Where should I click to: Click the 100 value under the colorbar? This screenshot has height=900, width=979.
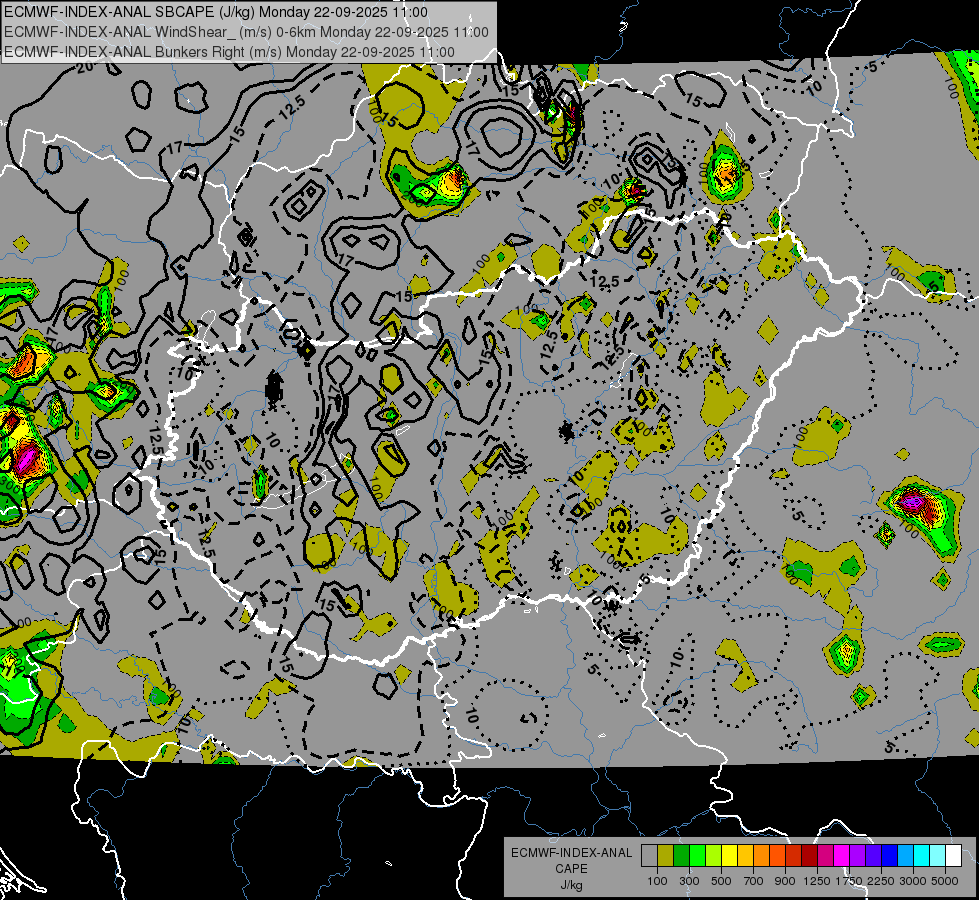pyautogui.click(x=657, y=881)
